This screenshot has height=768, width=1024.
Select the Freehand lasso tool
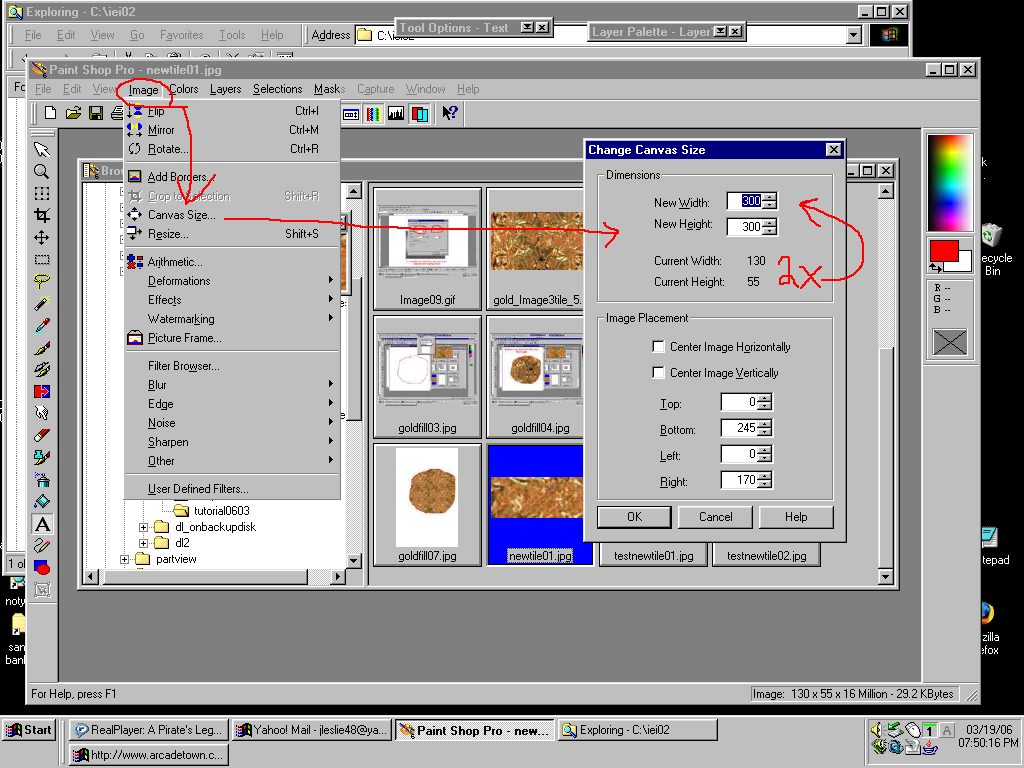[42, 281]
